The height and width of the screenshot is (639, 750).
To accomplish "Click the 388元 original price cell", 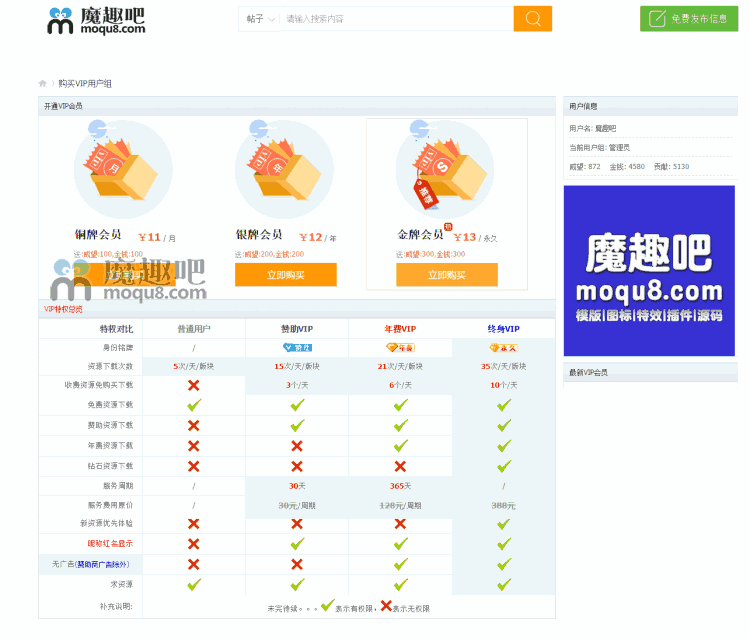I will coord(503,506).
